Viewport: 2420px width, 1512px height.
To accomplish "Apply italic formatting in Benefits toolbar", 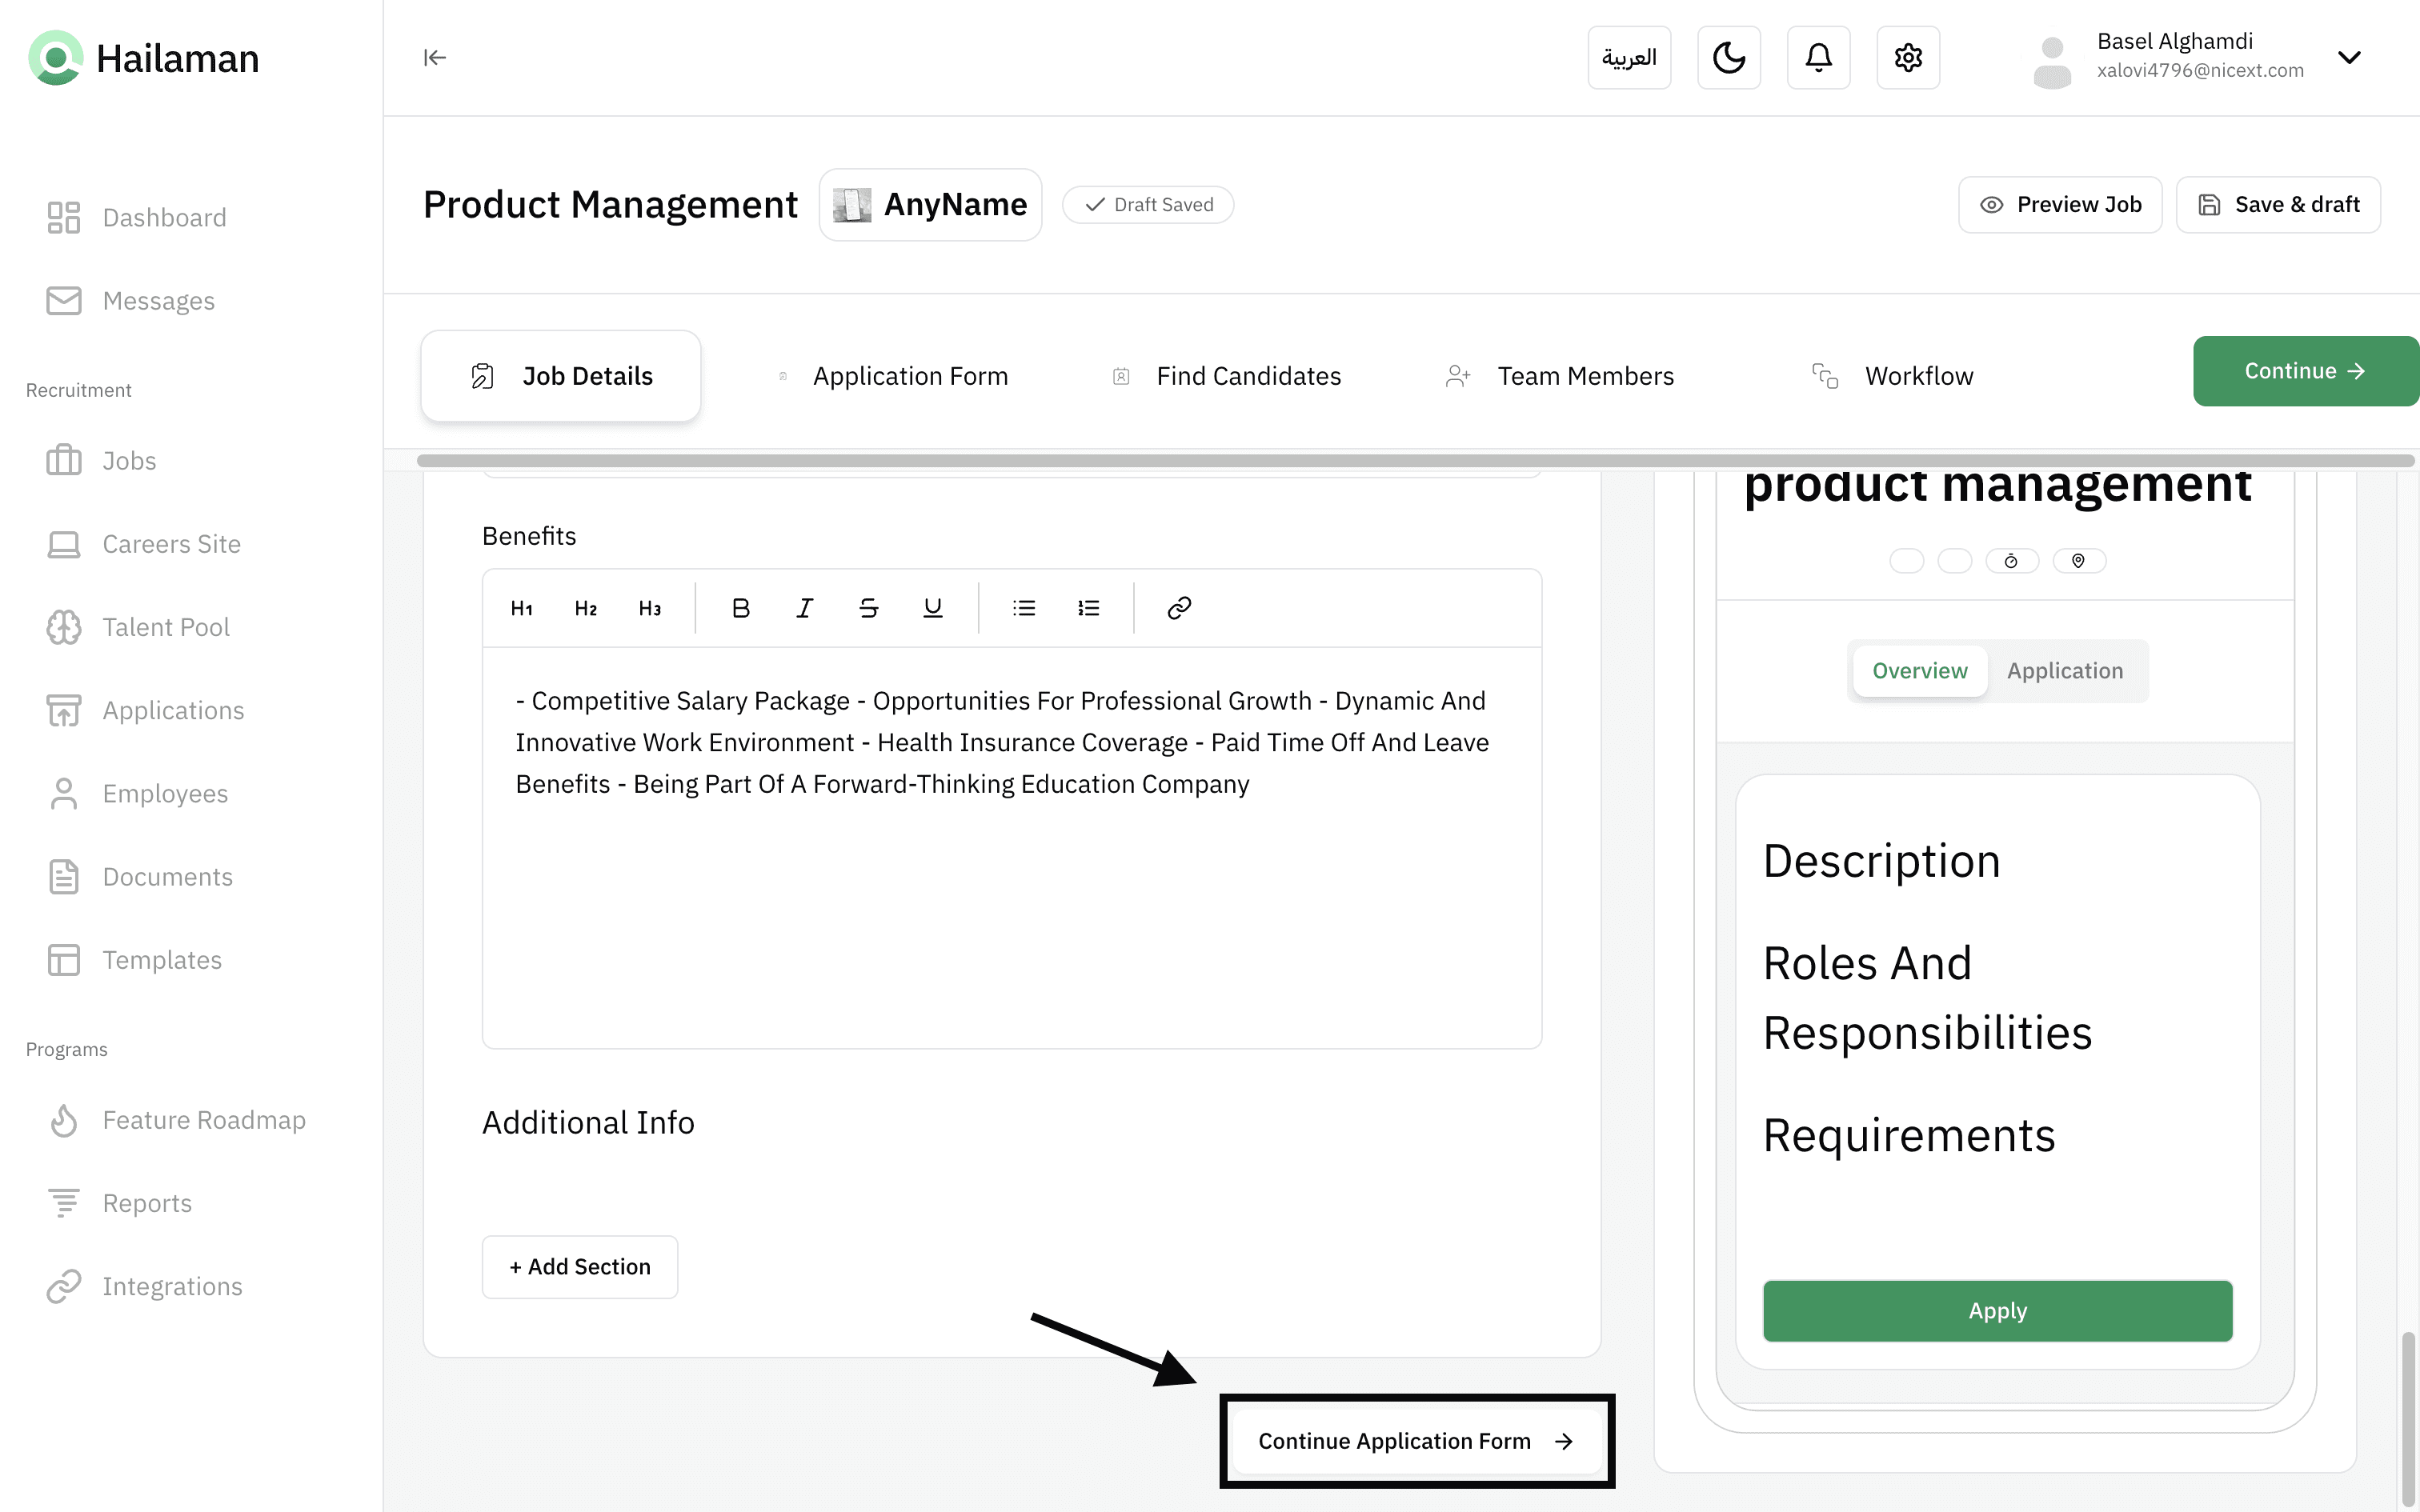I will point(804,608).
